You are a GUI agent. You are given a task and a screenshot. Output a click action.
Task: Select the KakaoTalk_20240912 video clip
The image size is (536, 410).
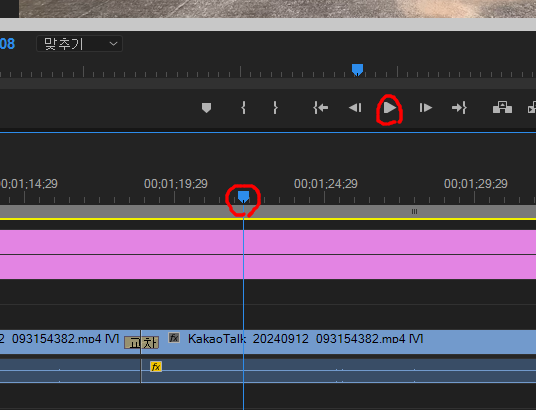[x=338, y=342]
